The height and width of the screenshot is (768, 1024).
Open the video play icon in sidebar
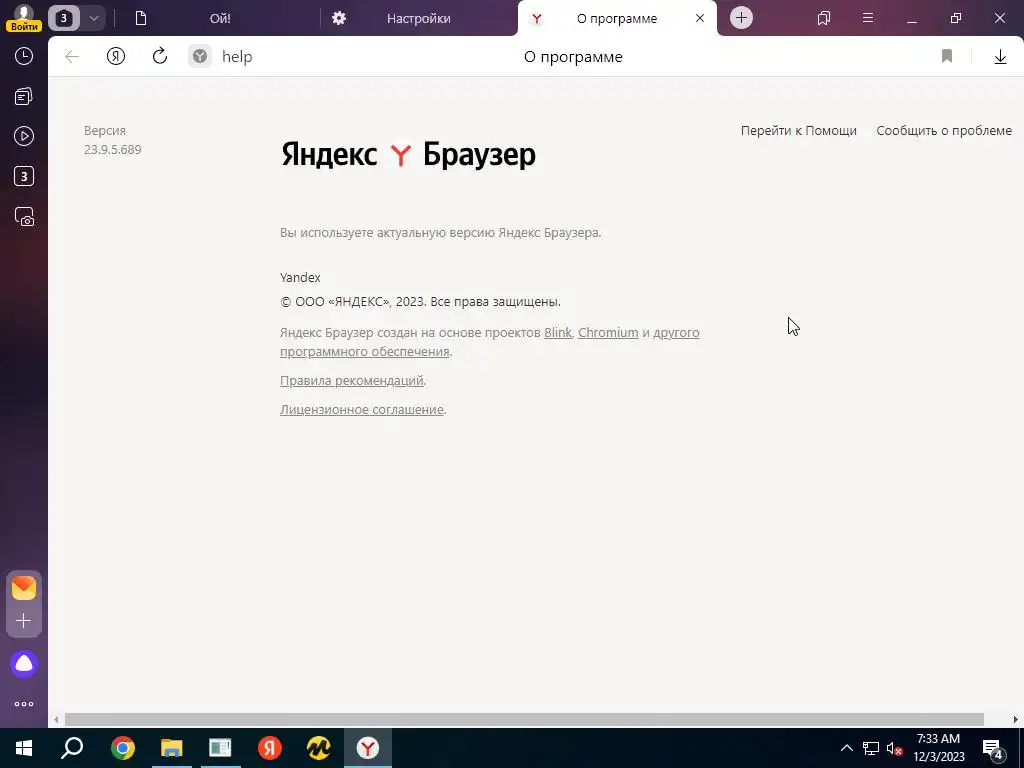pos(24,136)
